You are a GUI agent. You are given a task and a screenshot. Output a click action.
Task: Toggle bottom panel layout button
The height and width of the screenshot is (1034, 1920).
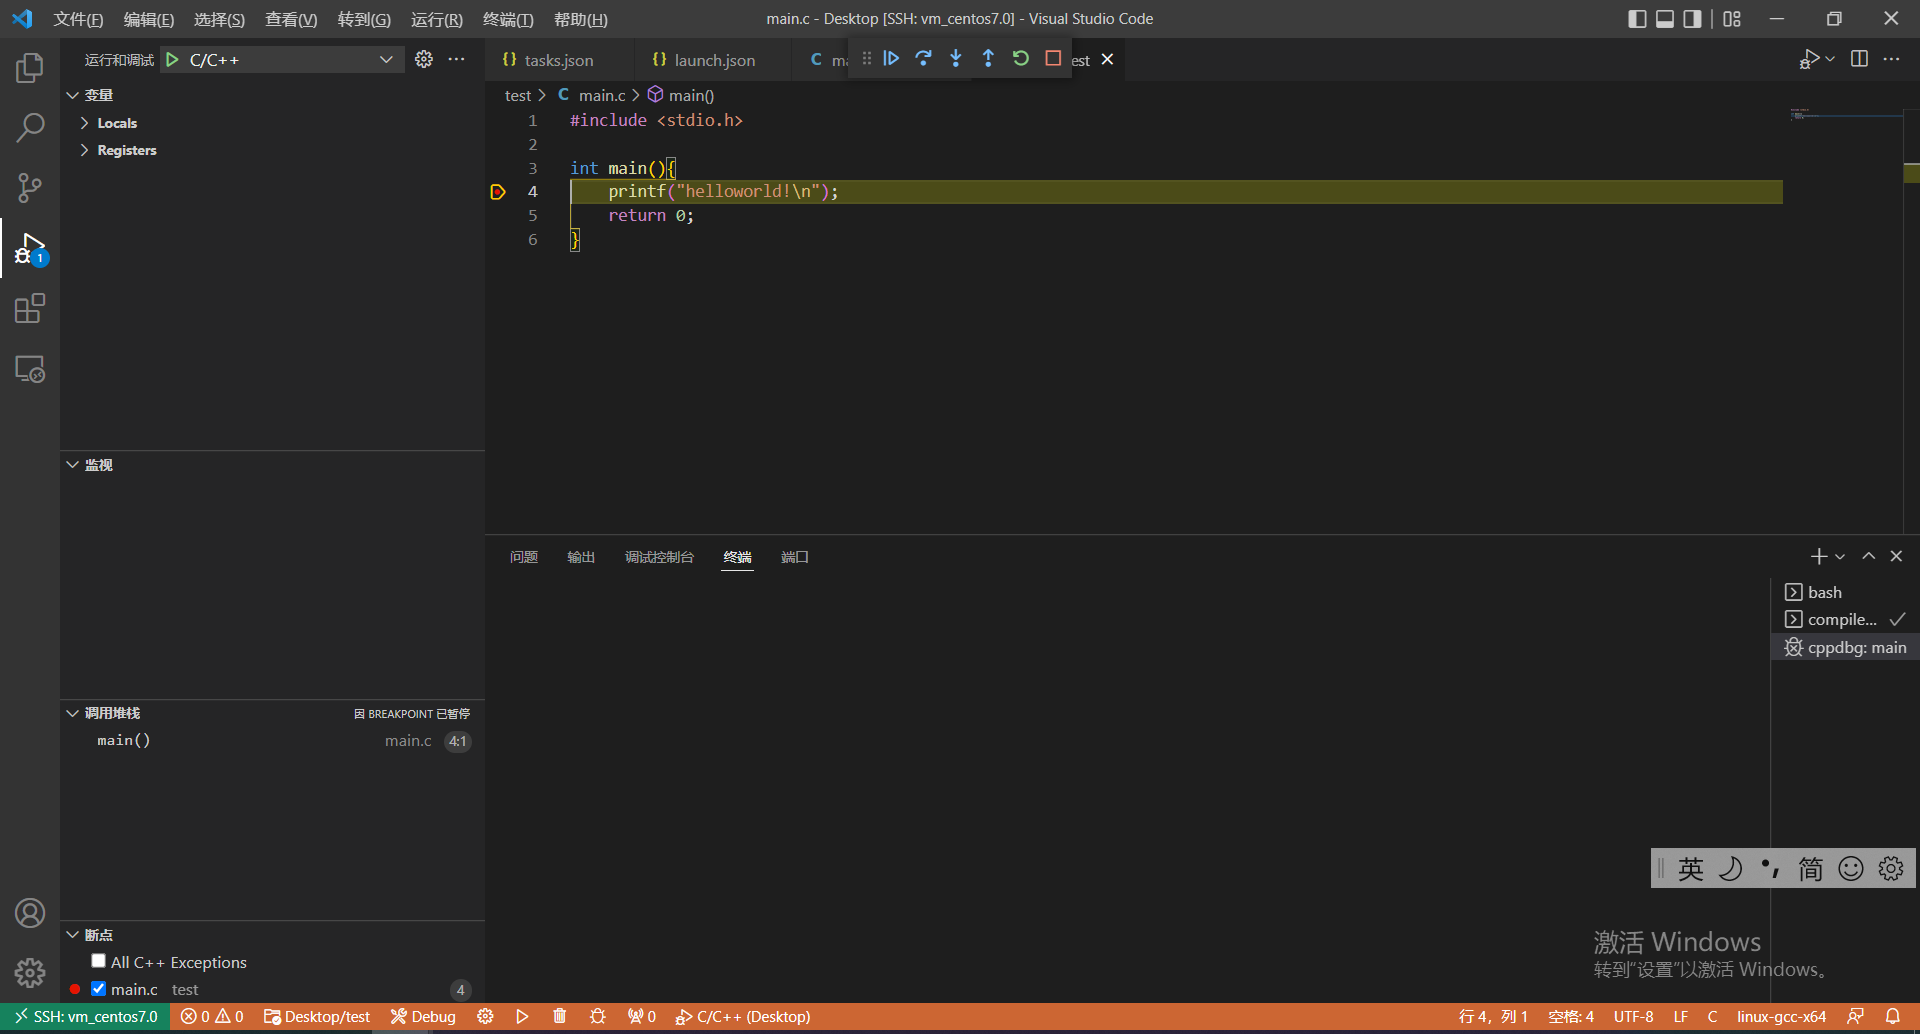(1665, 19)
